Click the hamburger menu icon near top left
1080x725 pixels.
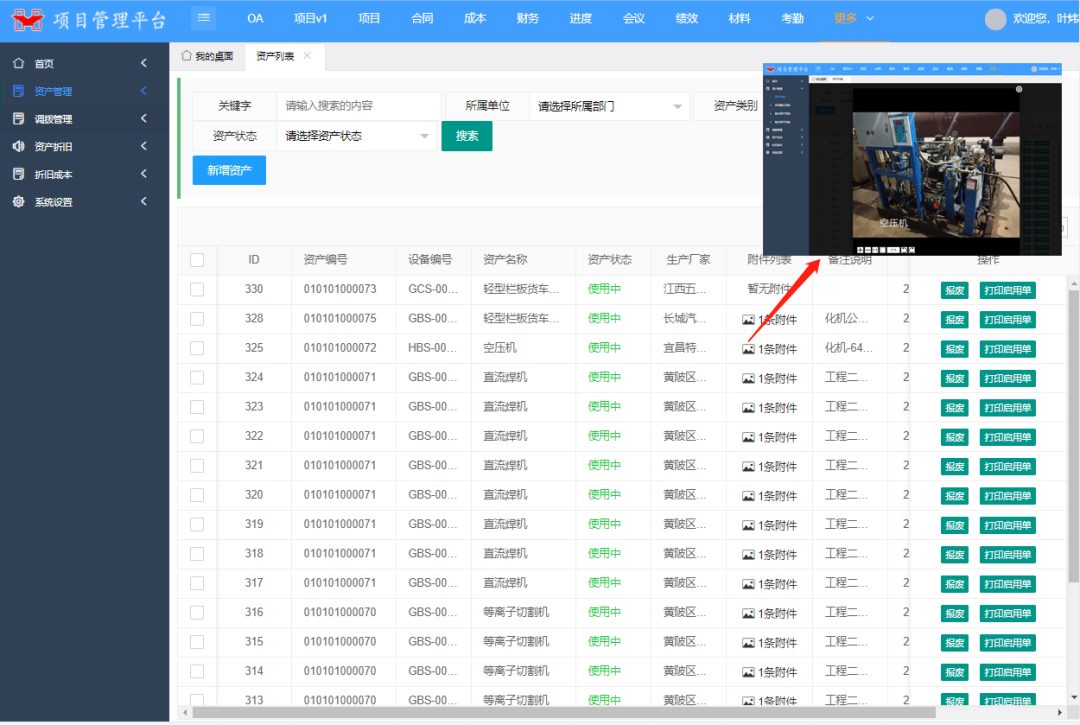(205, 17)
